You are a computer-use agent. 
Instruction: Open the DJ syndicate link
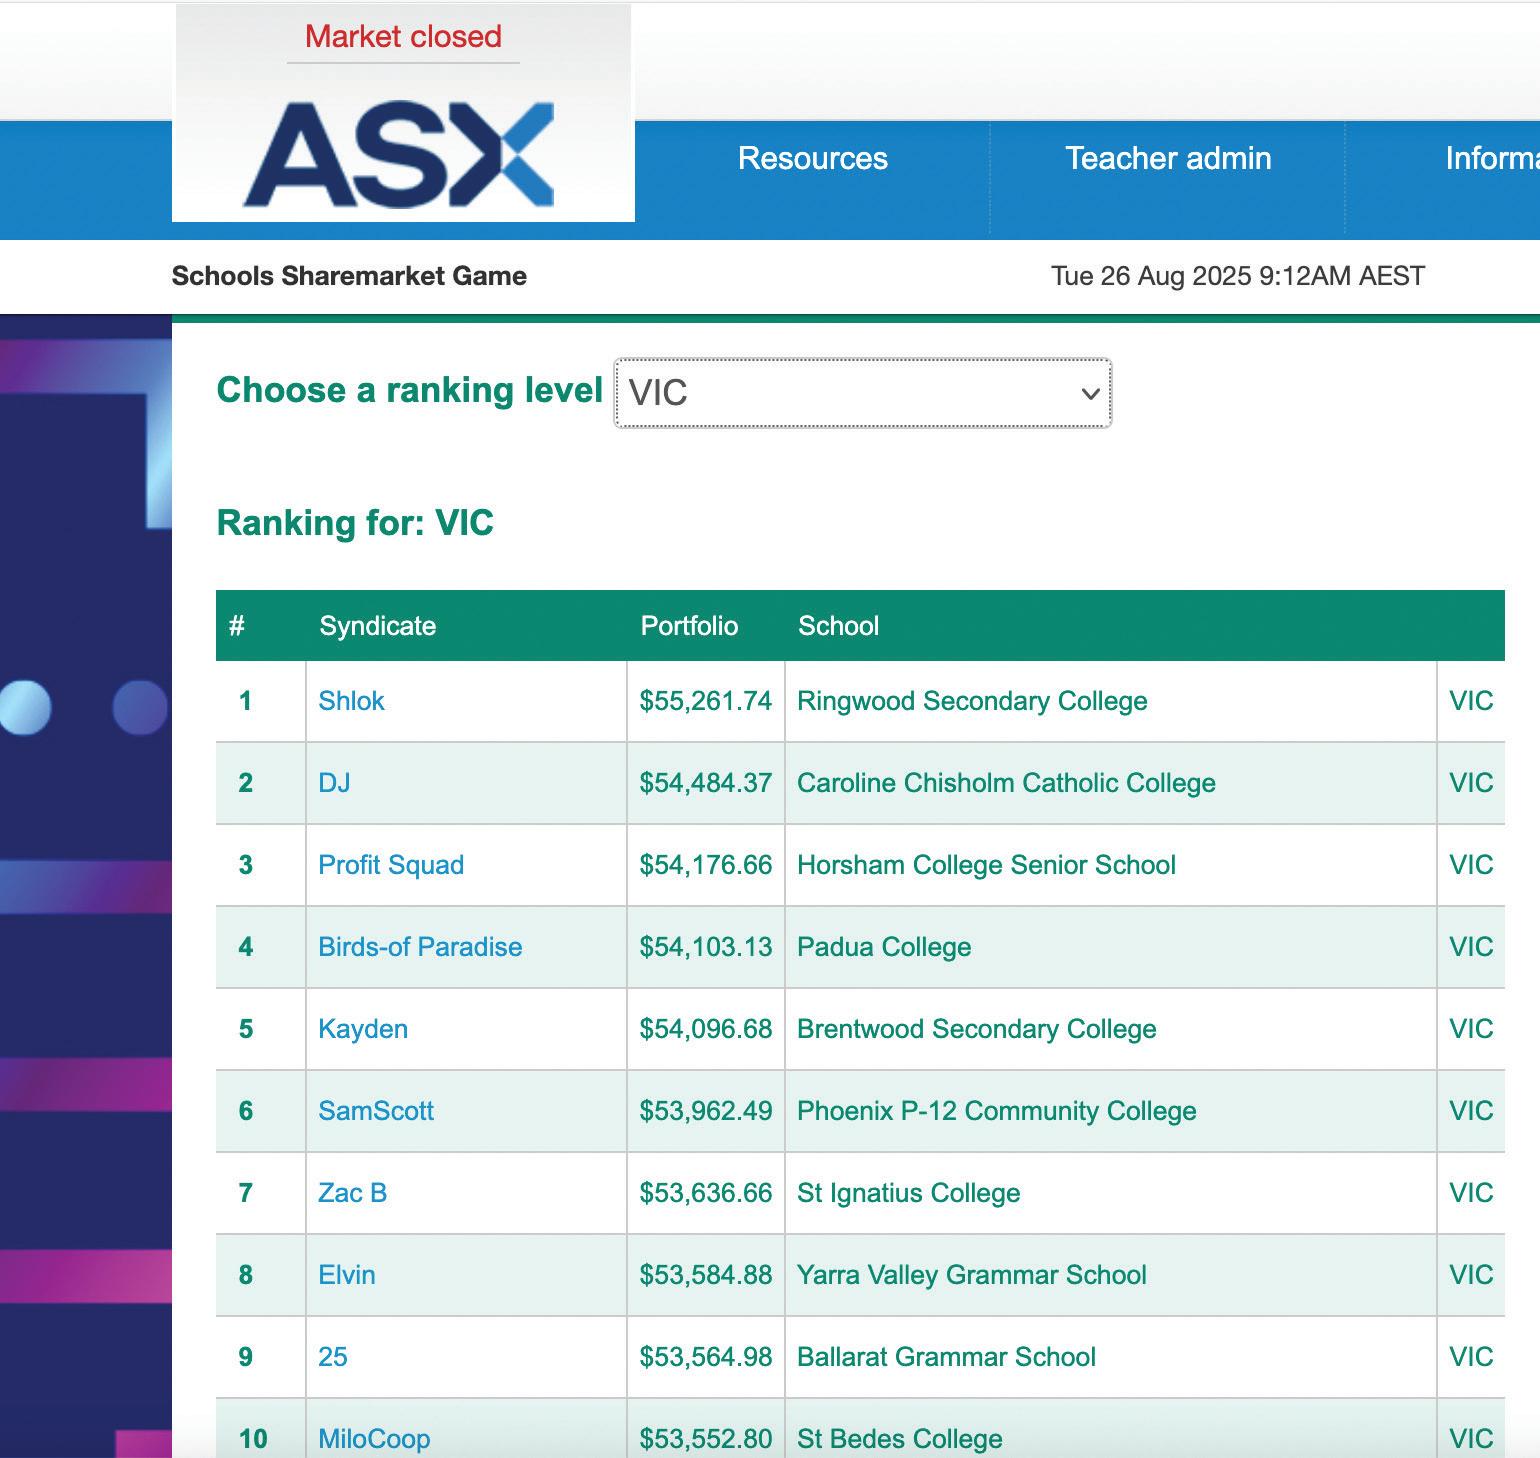point(334,783)
